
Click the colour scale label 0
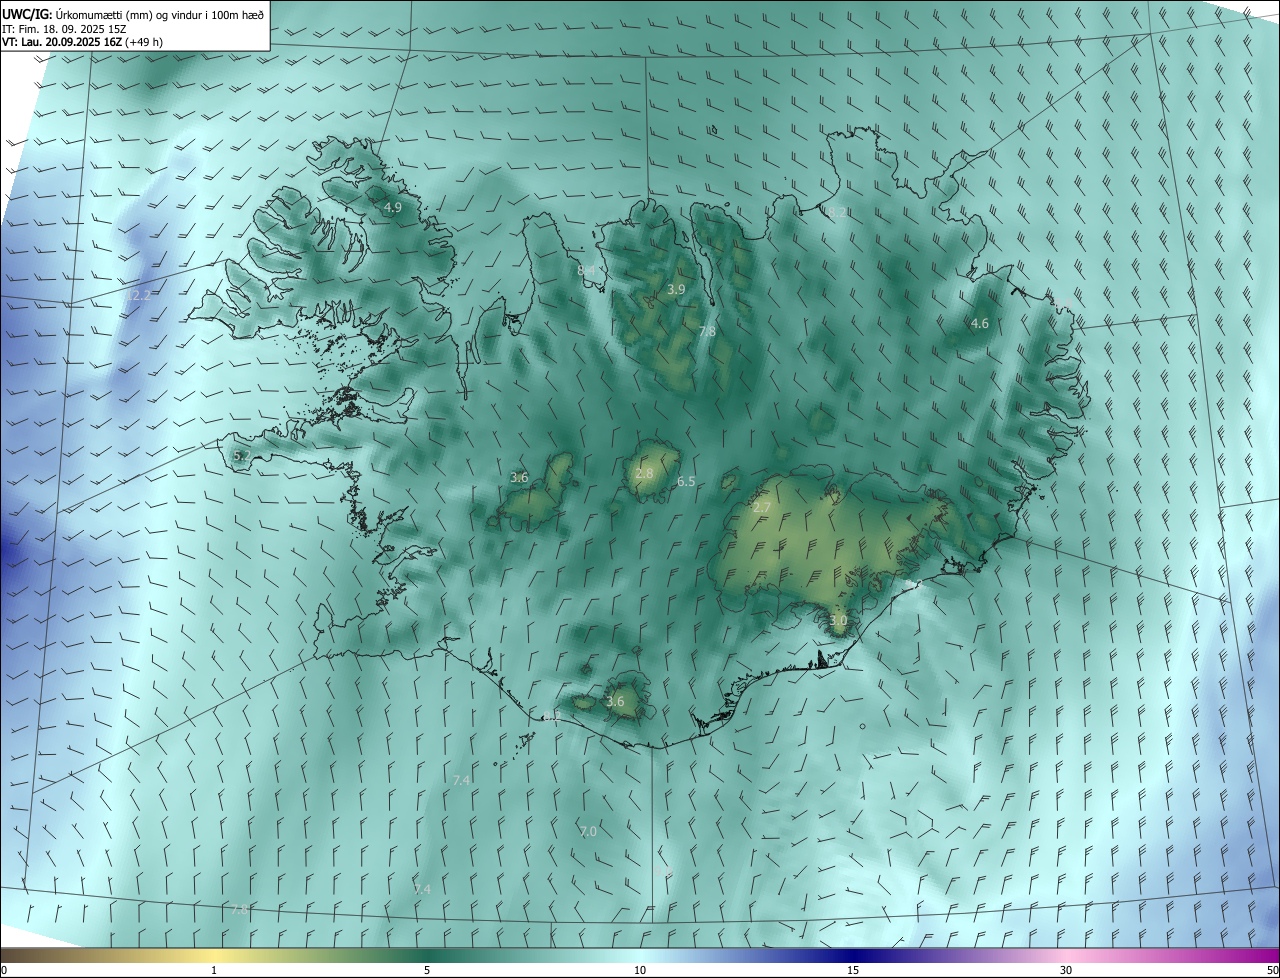click(x=4, y=970)
